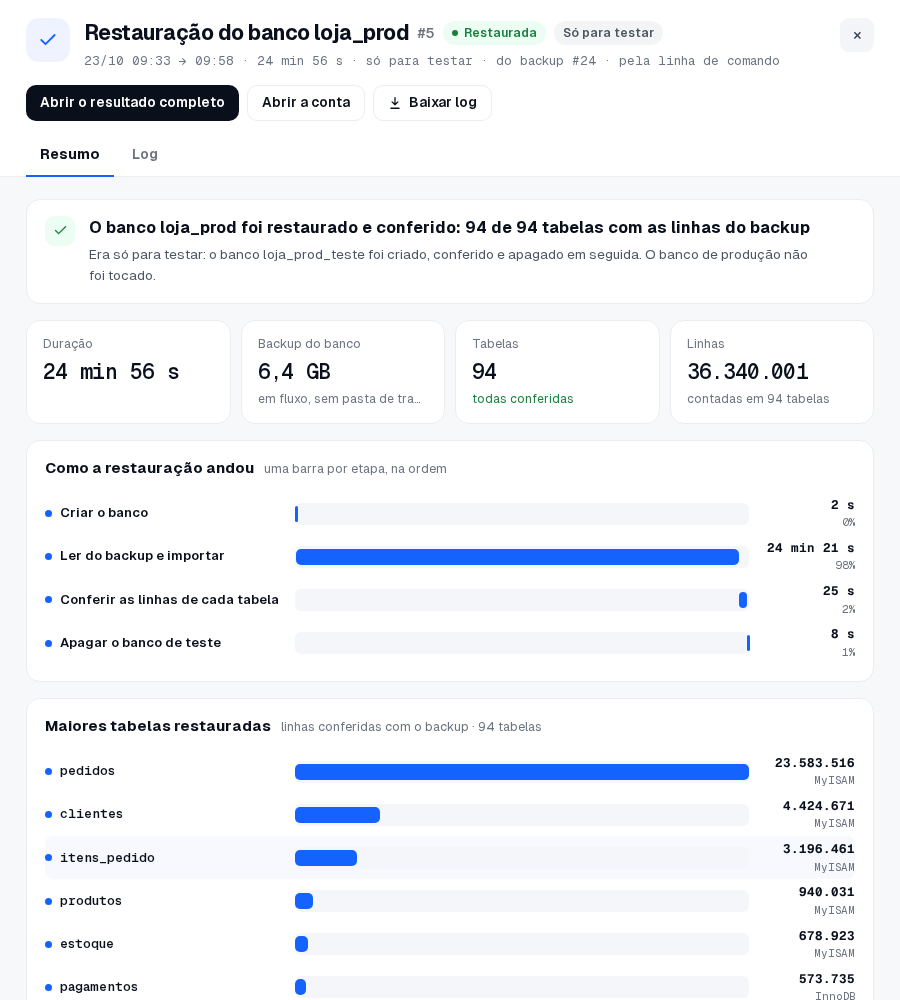Click the Linhas value 36.340.001

pos(748,372)
